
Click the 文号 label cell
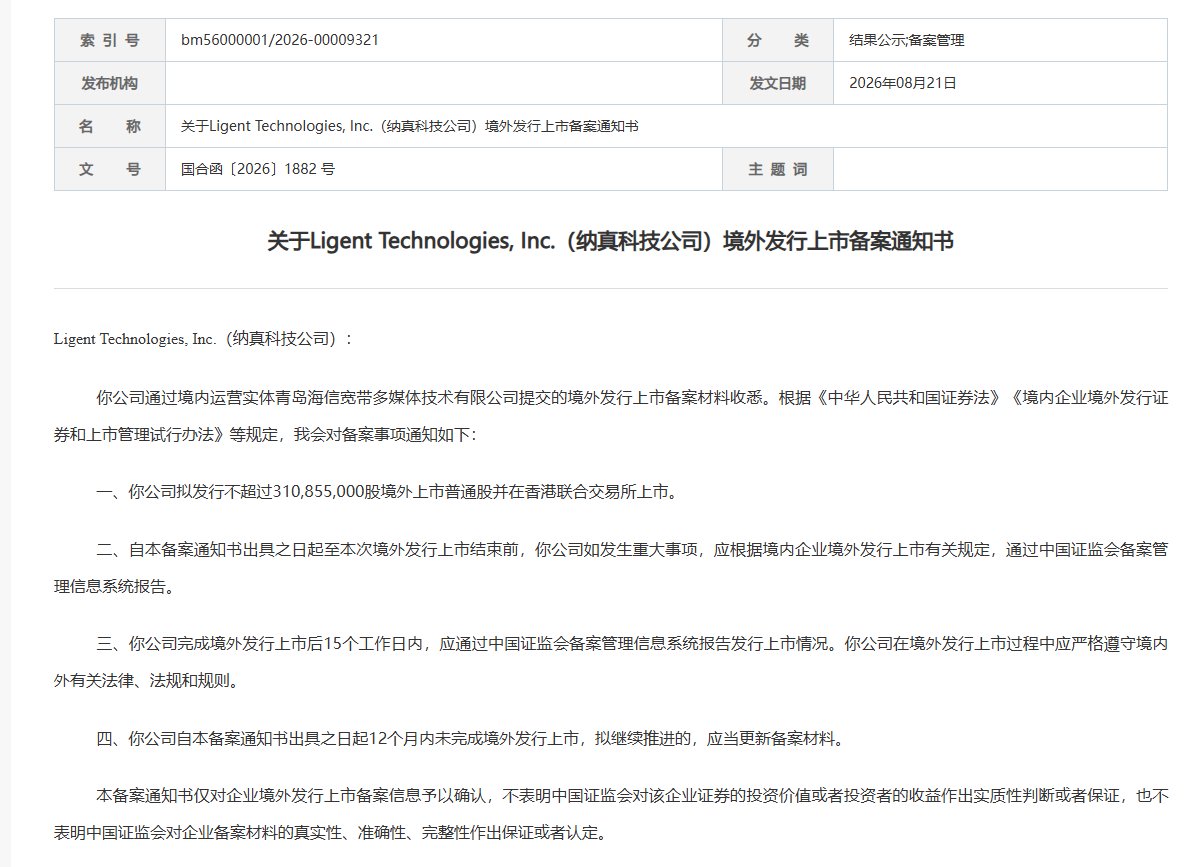coord(110,169)
